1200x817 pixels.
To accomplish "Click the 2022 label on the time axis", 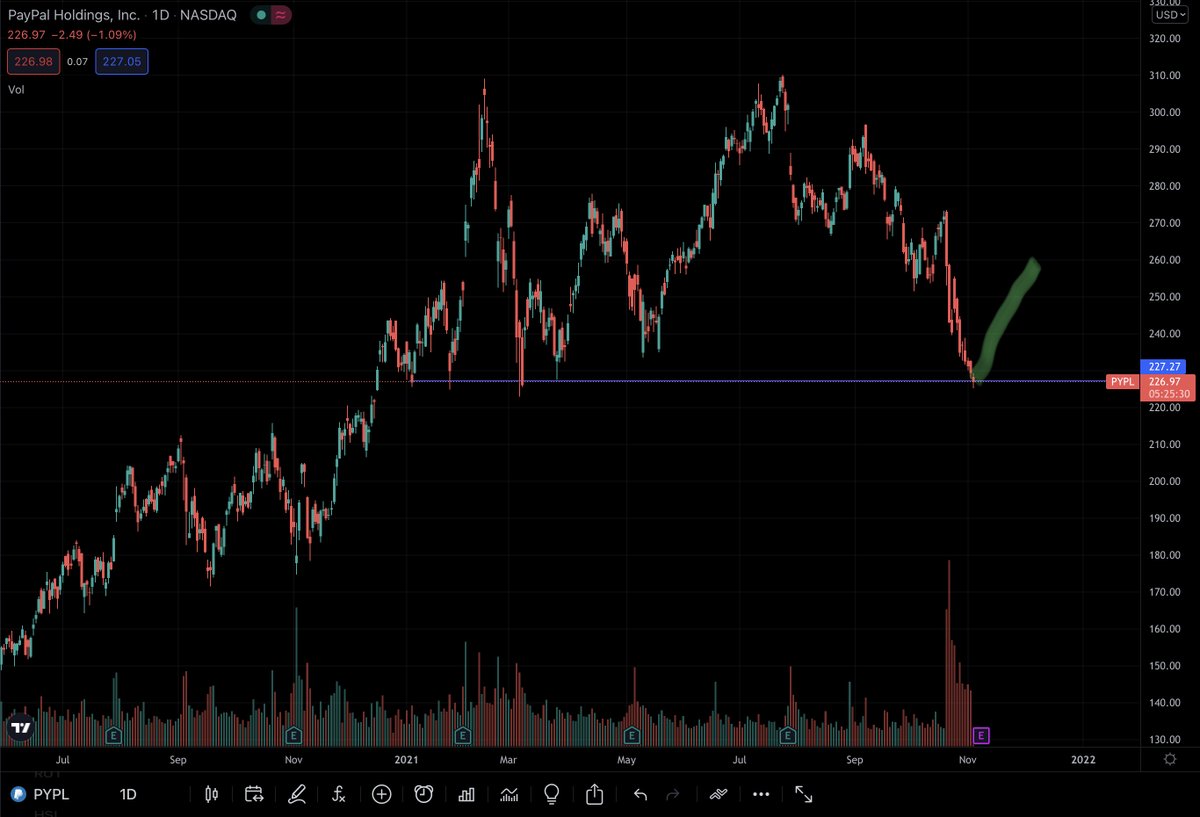I will coord(1083,760).
